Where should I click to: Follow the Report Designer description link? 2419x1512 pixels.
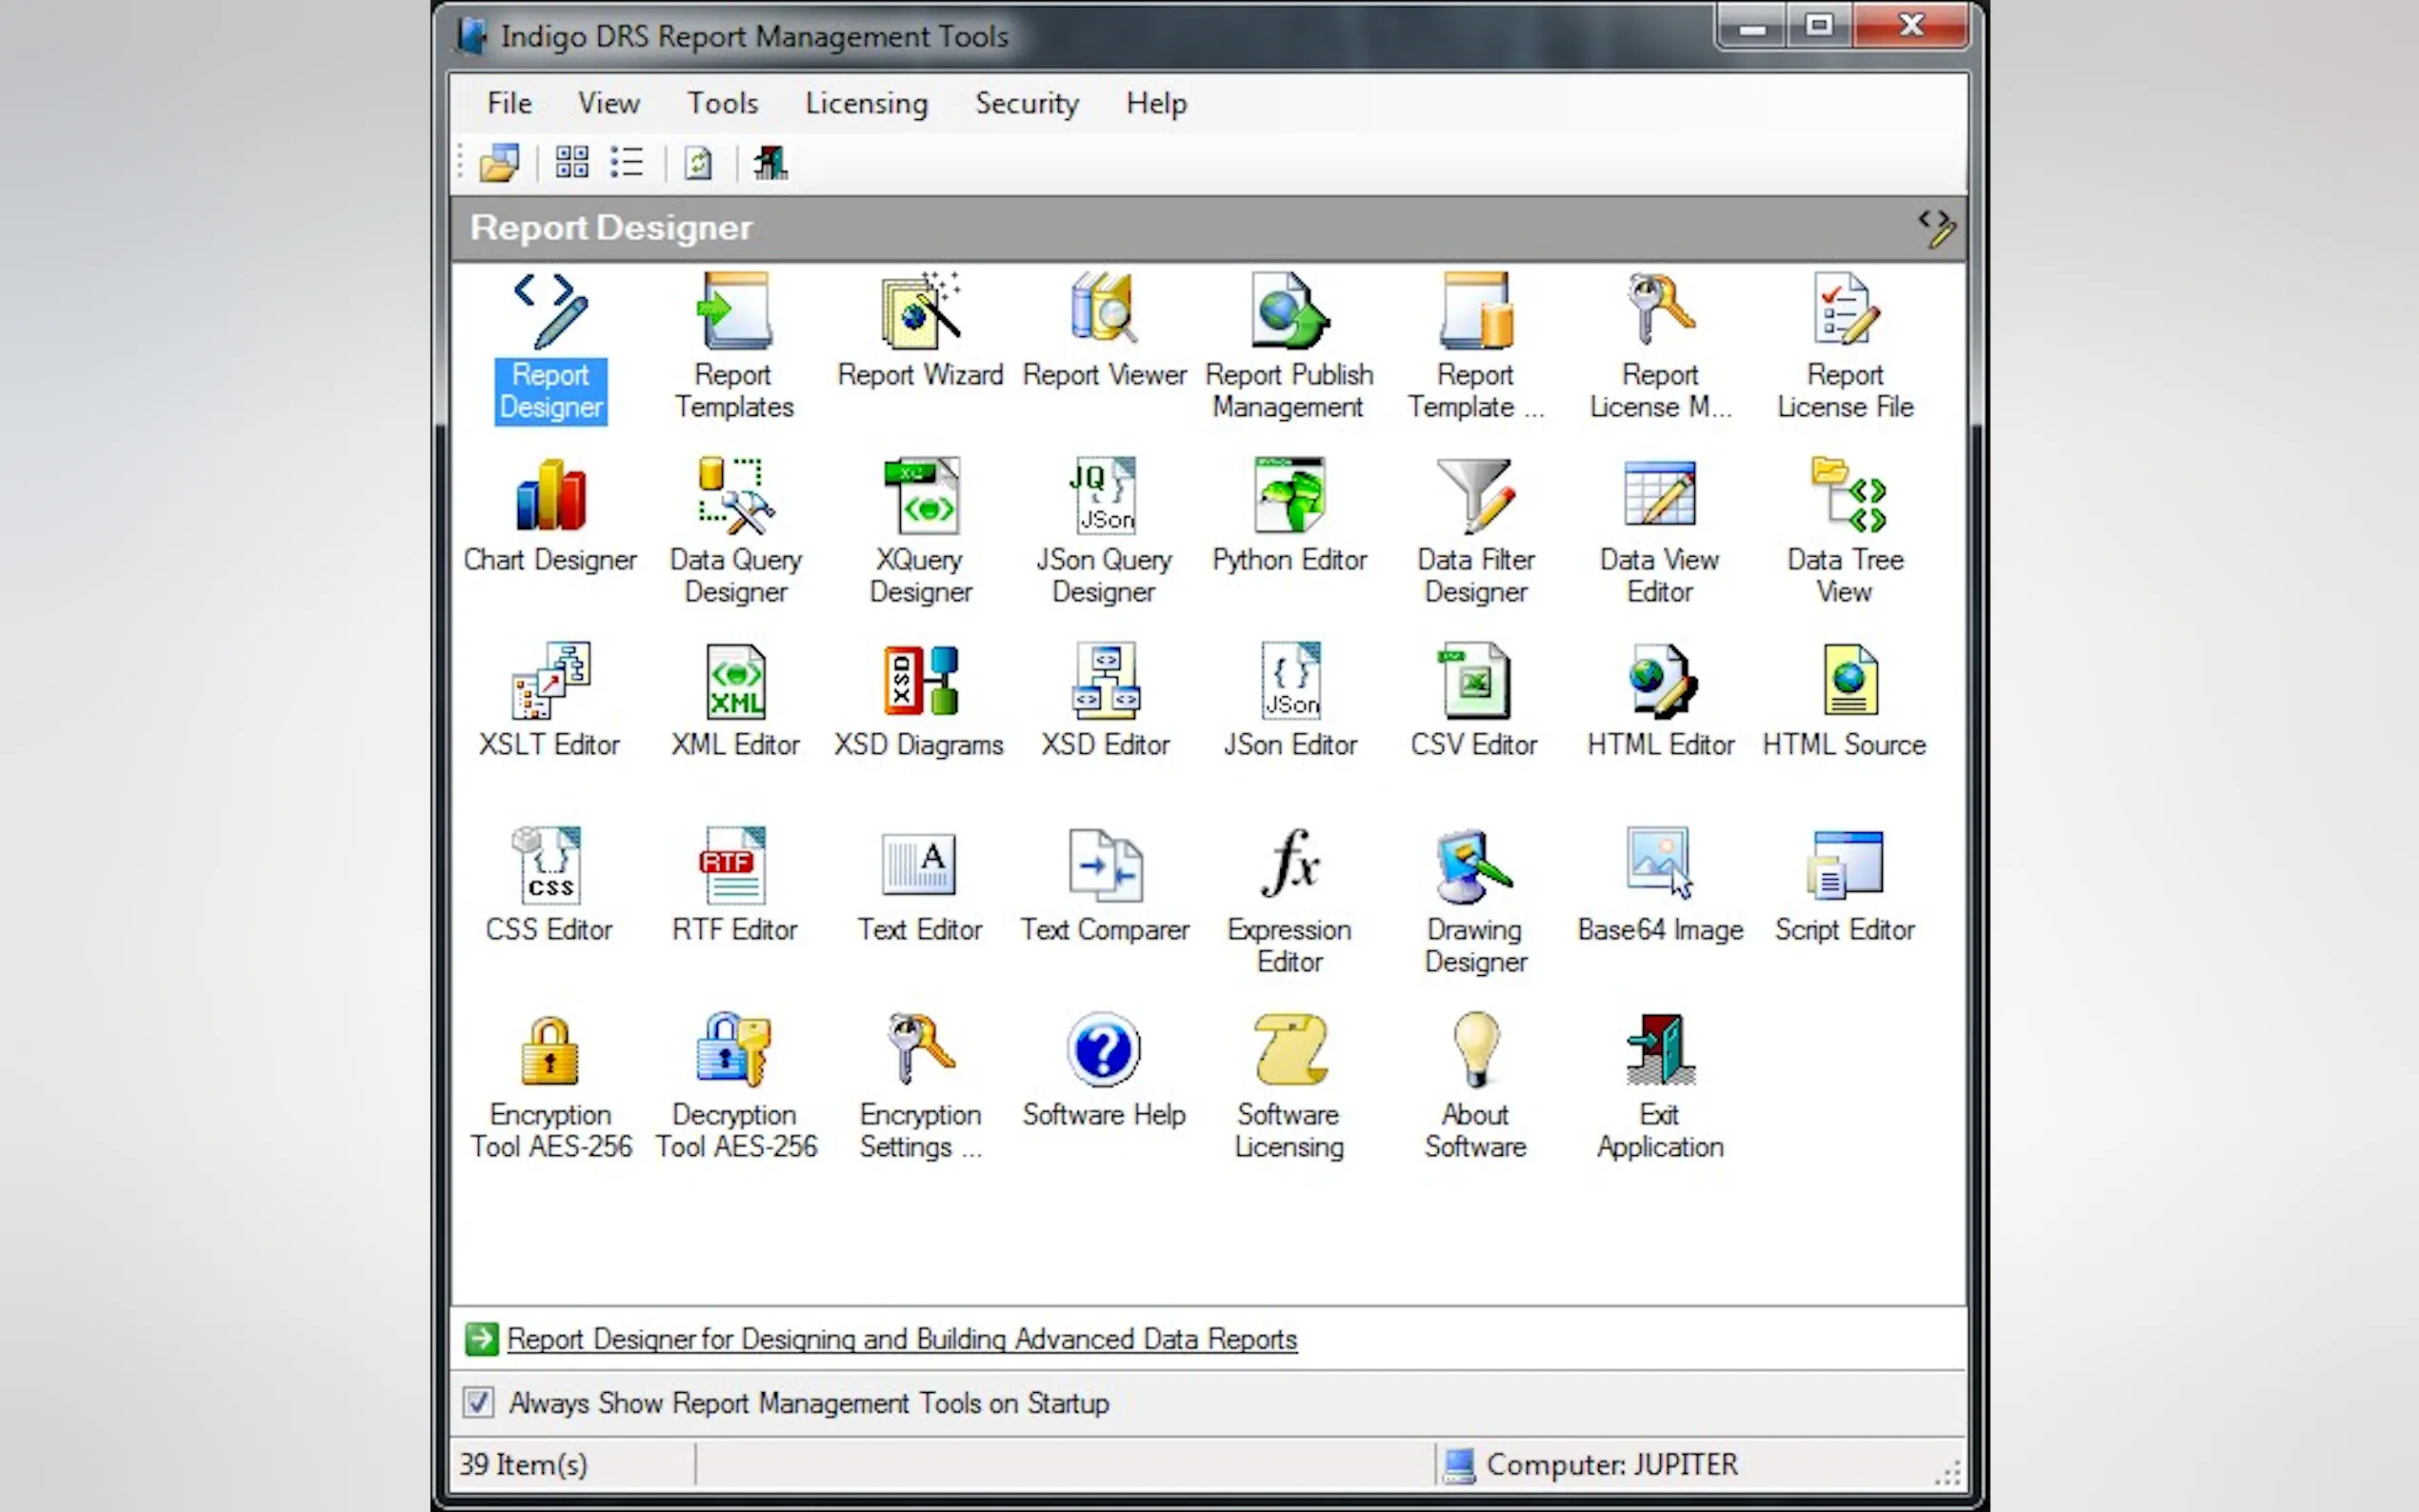[902, 1339]
